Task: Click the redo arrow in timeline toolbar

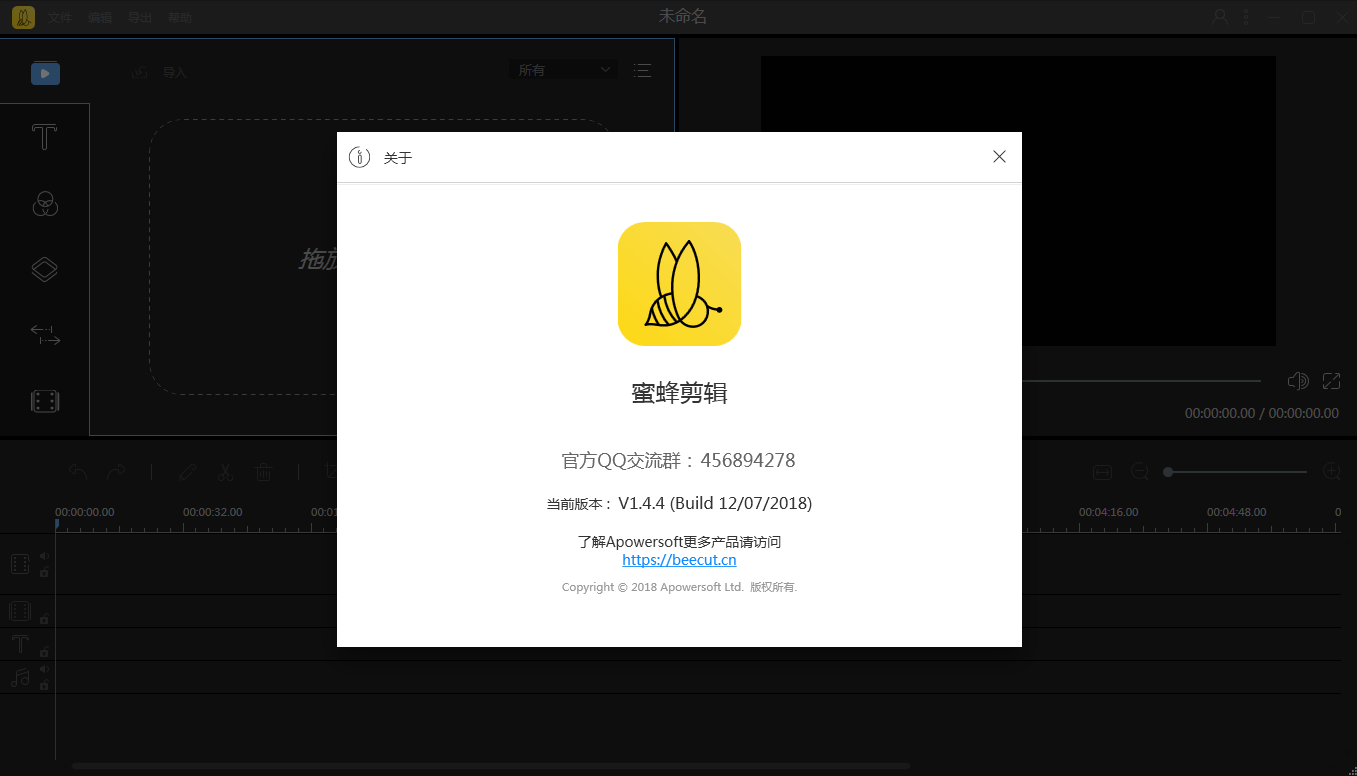Action: pyautogui.click(x=116, y=472)
